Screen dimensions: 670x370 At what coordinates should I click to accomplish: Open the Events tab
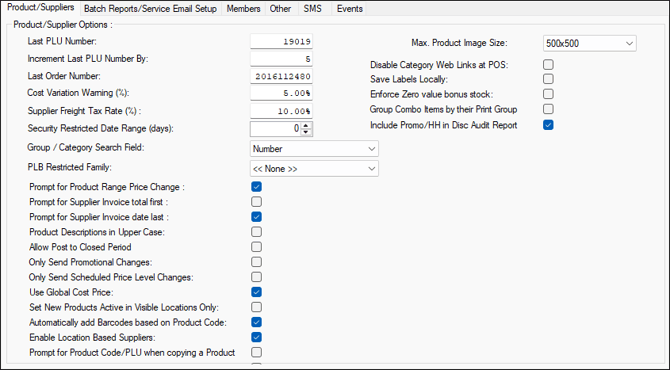(349, 9)
